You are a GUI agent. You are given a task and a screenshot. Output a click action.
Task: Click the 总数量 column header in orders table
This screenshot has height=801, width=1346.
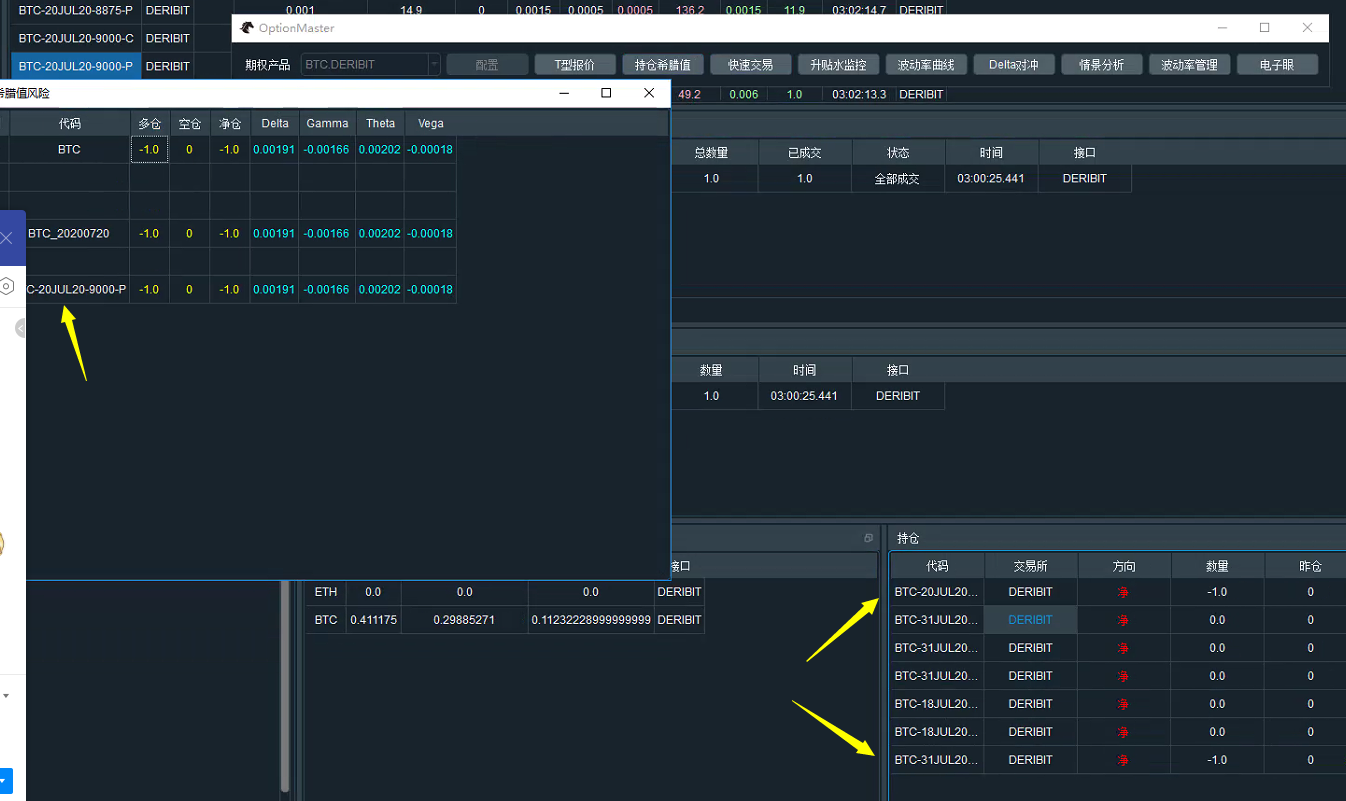pyautogui.click(x=711, y=153)
